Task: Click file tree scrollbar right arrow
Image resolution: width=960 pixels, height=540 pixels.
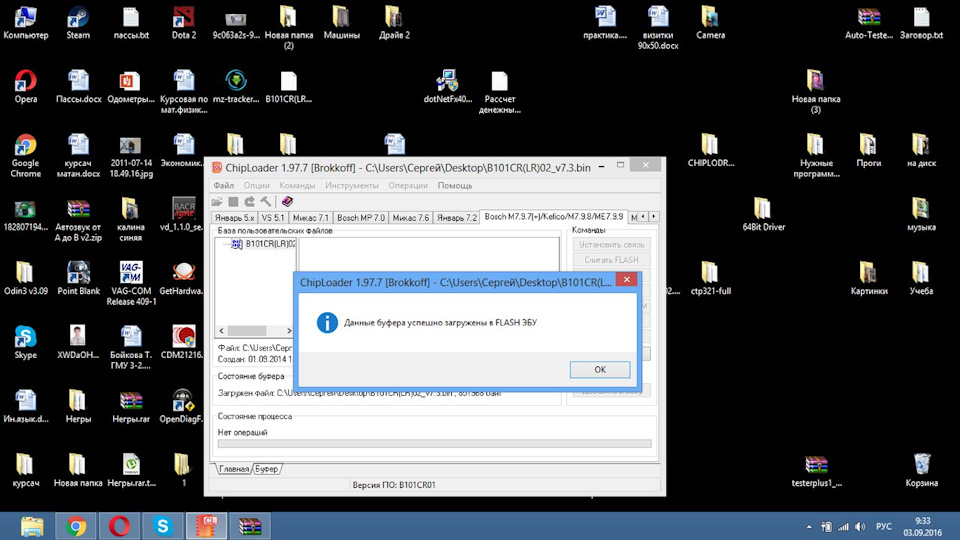Action: (x=289, y=331)
